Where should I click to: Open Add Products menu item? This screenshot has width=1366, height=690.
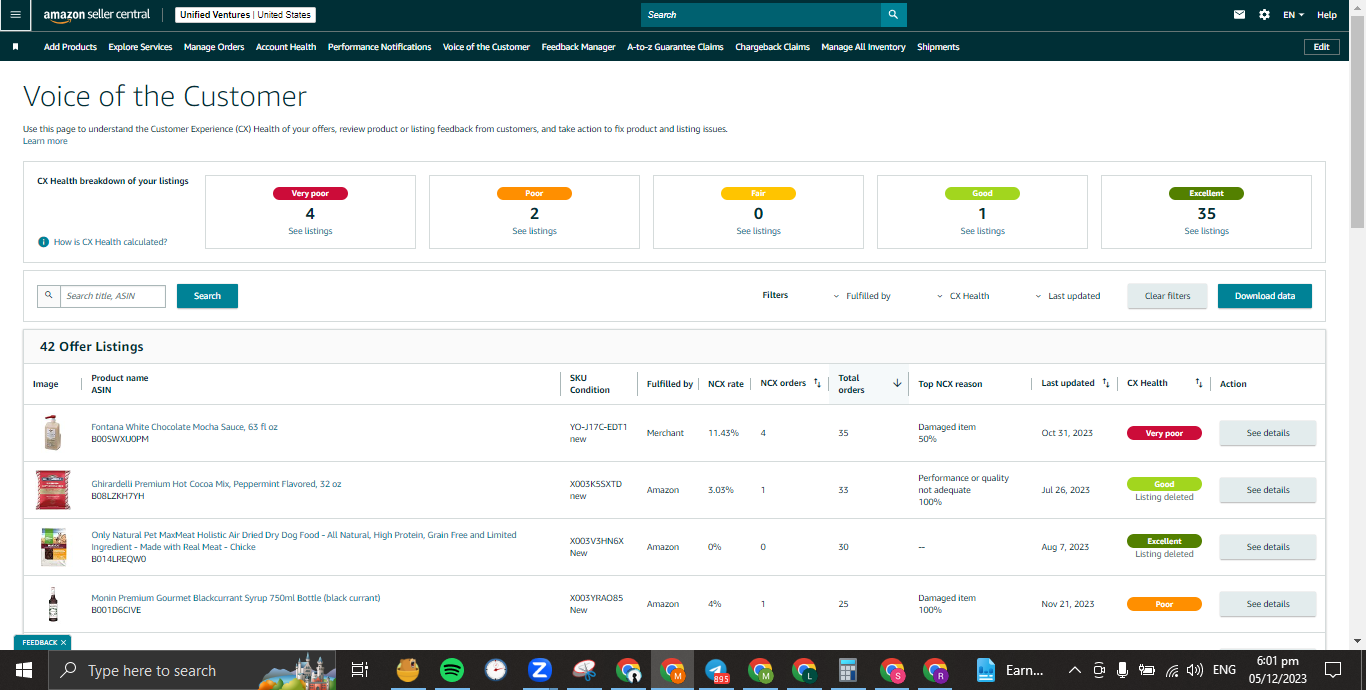click(70, 47)
